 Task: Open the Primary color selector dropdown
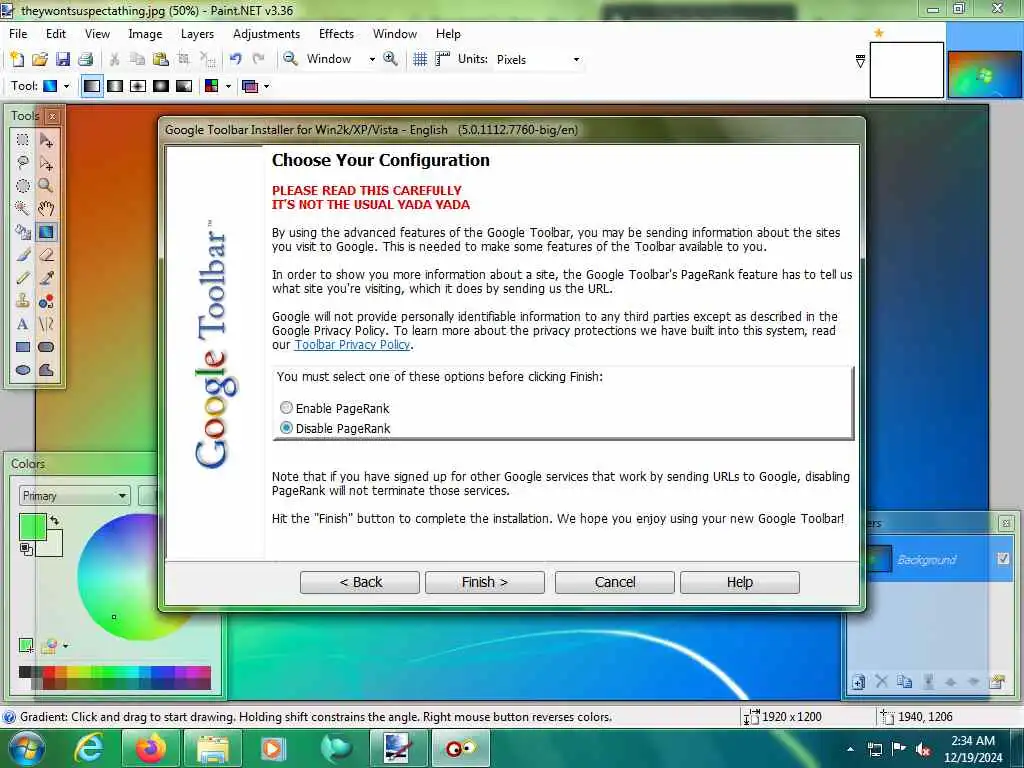tap(74, 496)
